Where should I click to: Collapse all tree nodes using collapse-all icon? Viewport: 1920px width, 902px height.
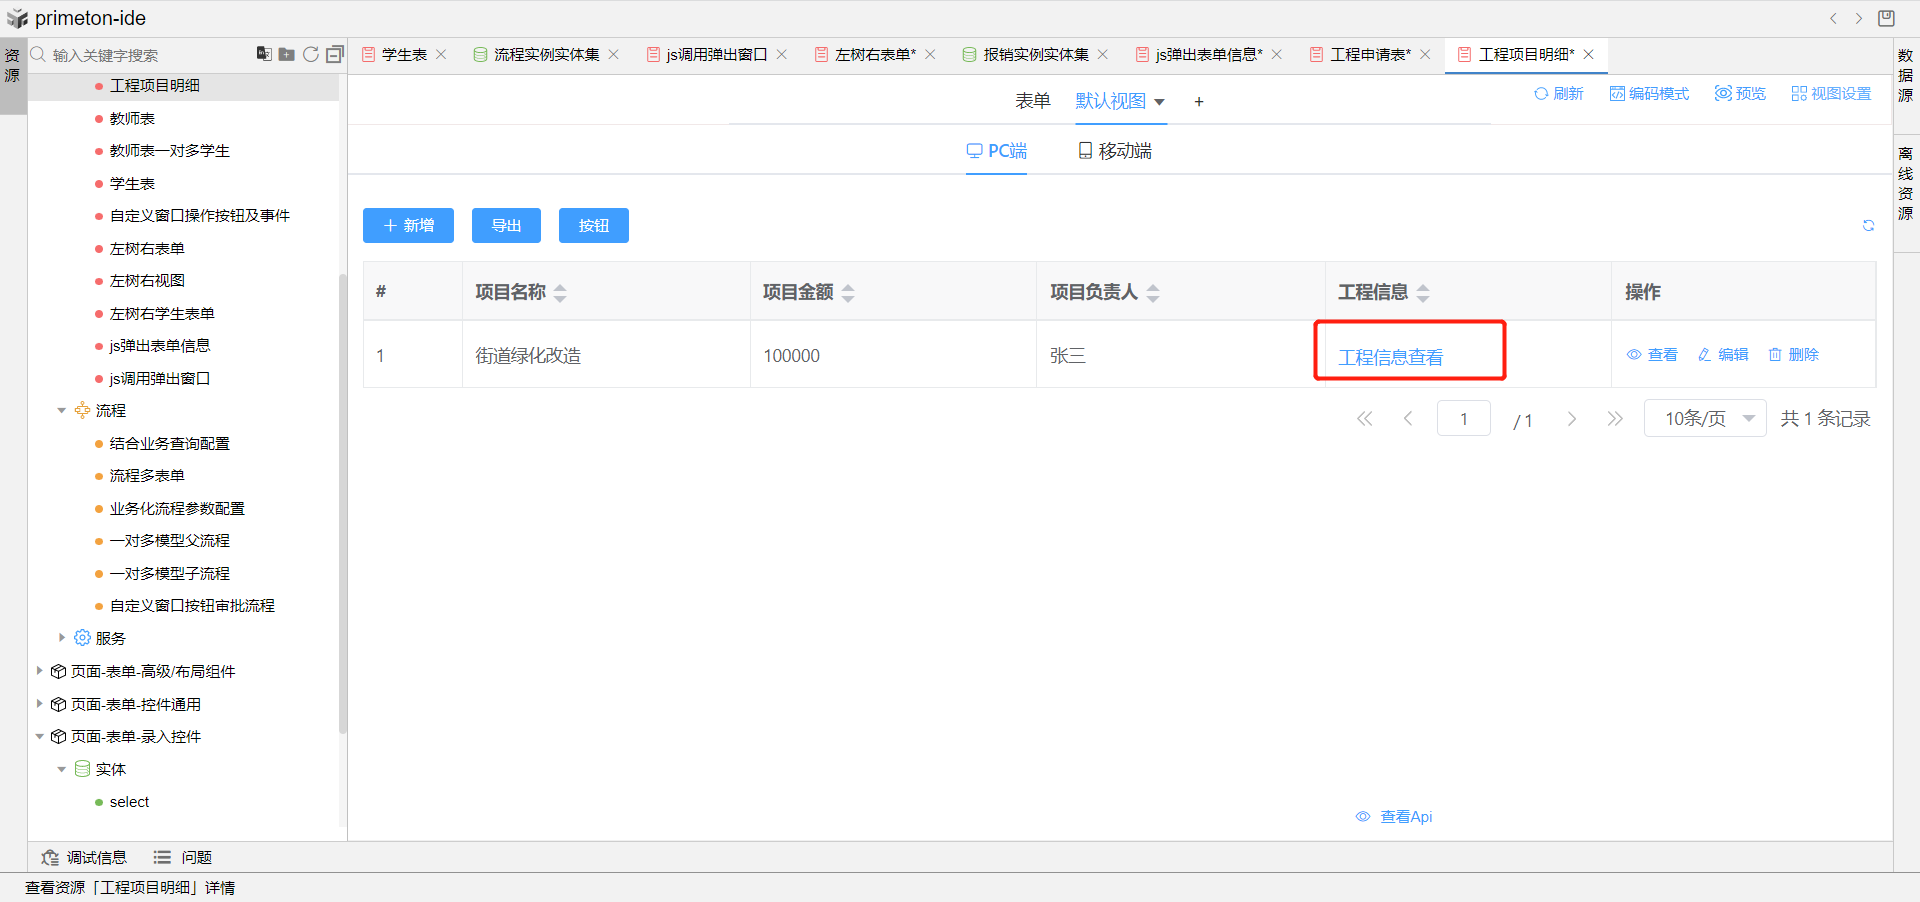coord(335,54)
